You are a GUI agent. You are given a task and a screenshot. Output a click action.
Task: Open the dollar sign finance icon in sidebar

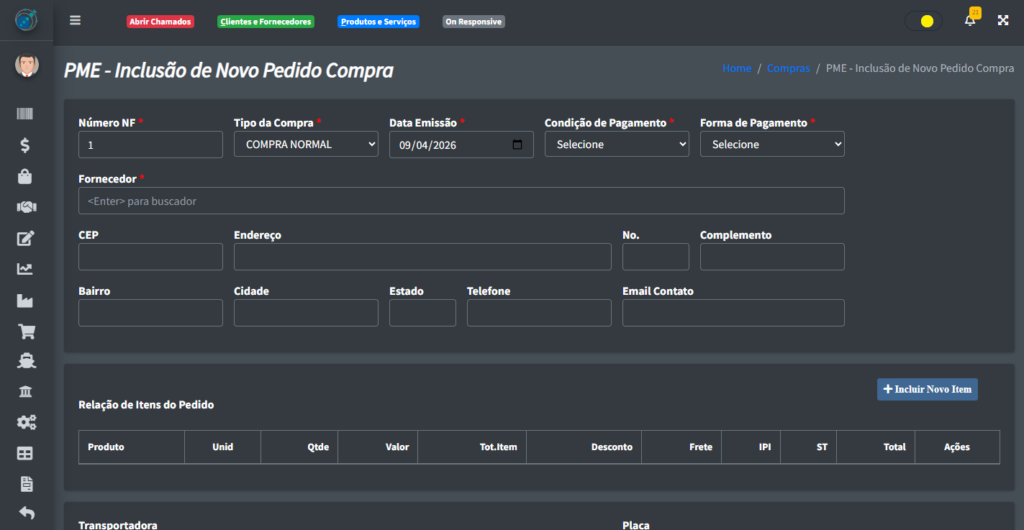(x=26, y=145)
